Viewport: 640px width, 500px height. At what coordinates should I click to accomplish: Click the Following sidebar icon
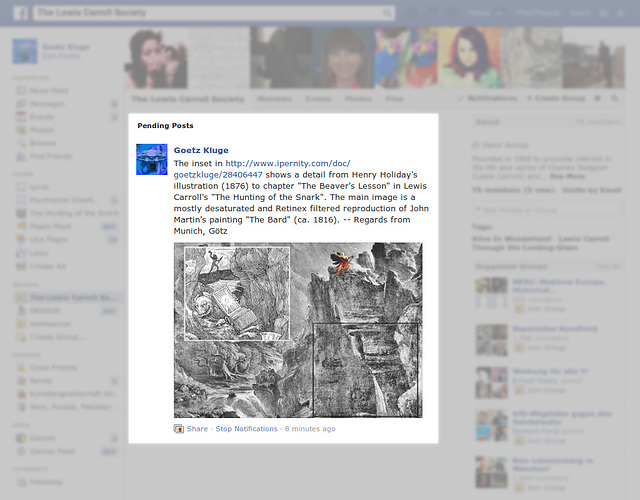pos(21,482)
